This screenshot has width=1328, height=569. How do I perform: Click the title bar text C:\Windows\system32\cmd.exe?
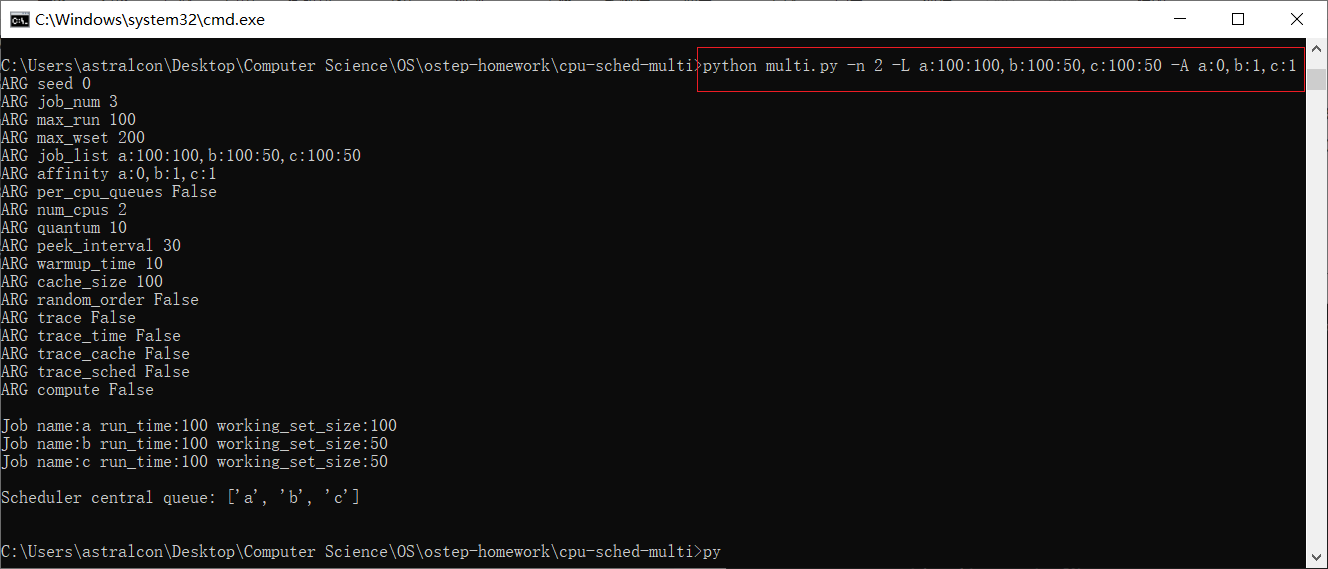coord(150,20)
